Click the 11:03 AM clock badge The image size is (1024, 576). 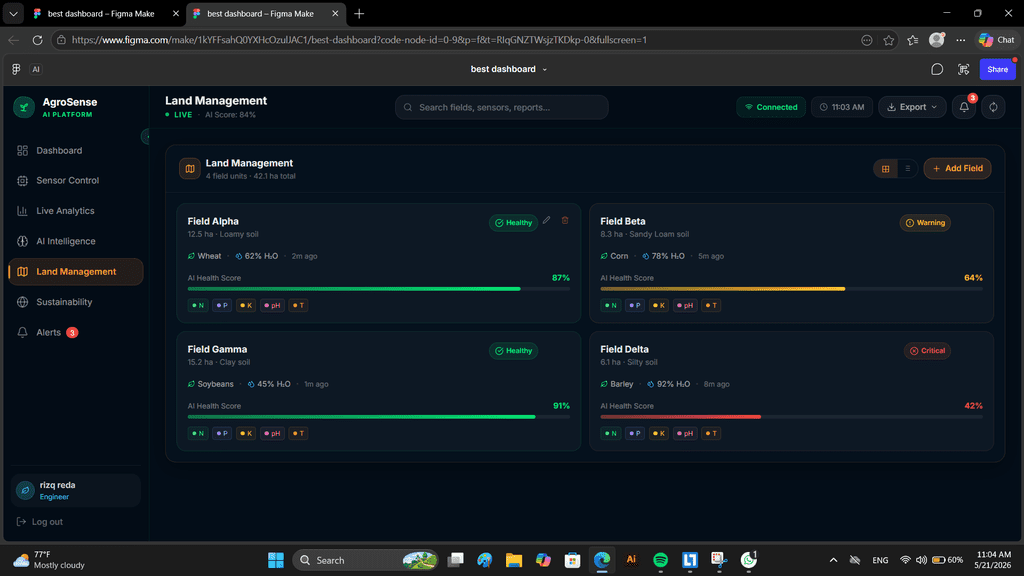(x=842, y=107)
